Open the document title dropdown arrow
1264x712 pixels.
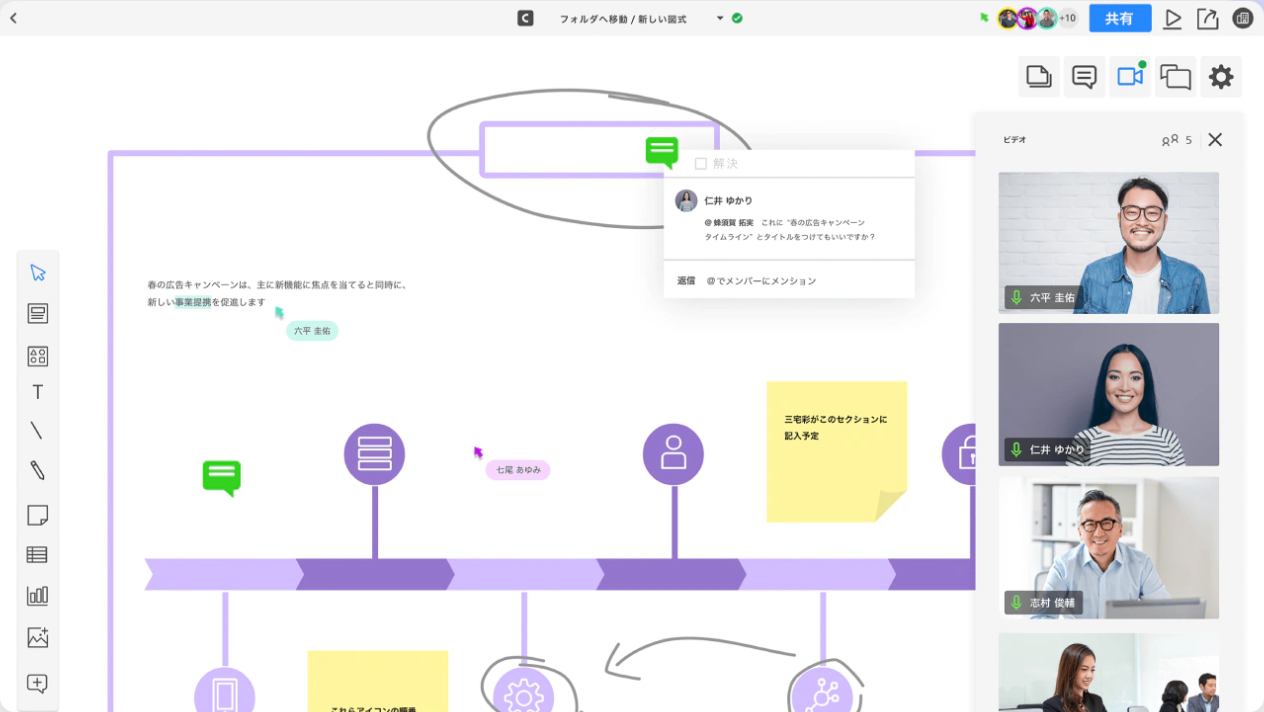pyautogui.click(x=719, y=18)
